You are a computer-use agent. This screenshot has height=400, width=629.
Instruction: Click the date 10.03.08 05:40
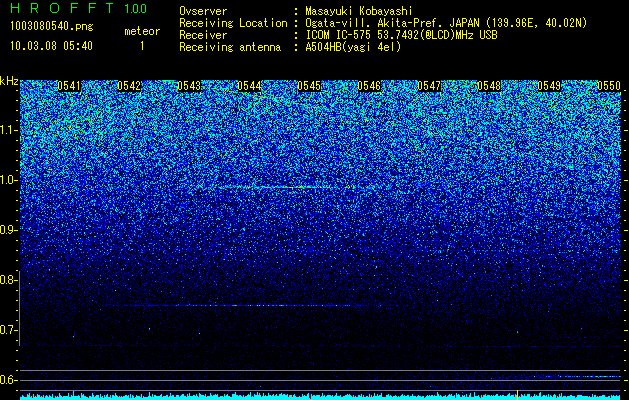(x=51, y=46)
